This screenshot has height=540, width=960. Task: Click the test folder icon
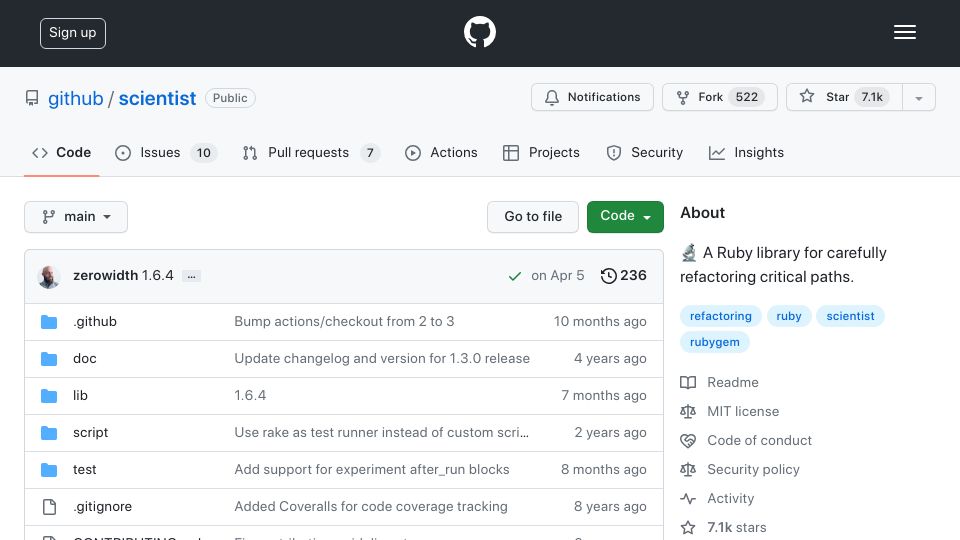click(49, 470)
